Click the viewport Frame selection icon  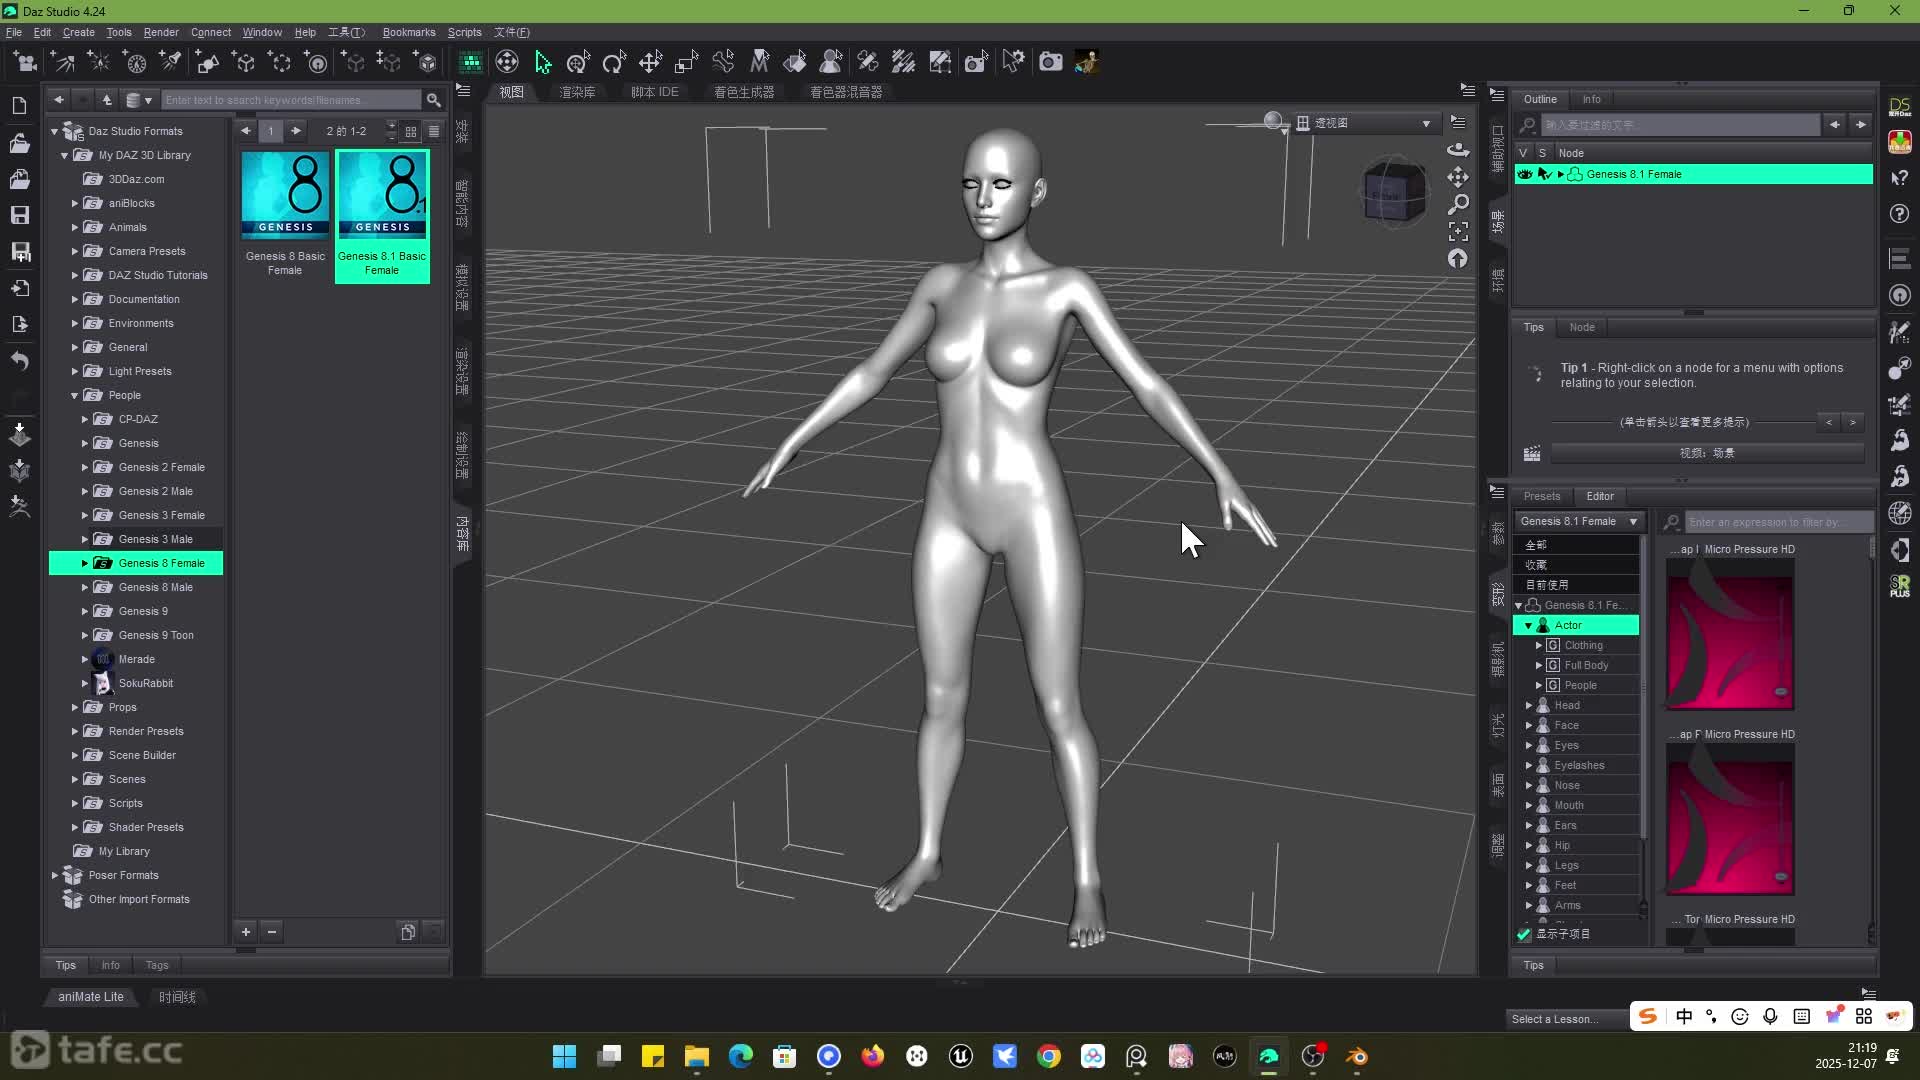1458,231
